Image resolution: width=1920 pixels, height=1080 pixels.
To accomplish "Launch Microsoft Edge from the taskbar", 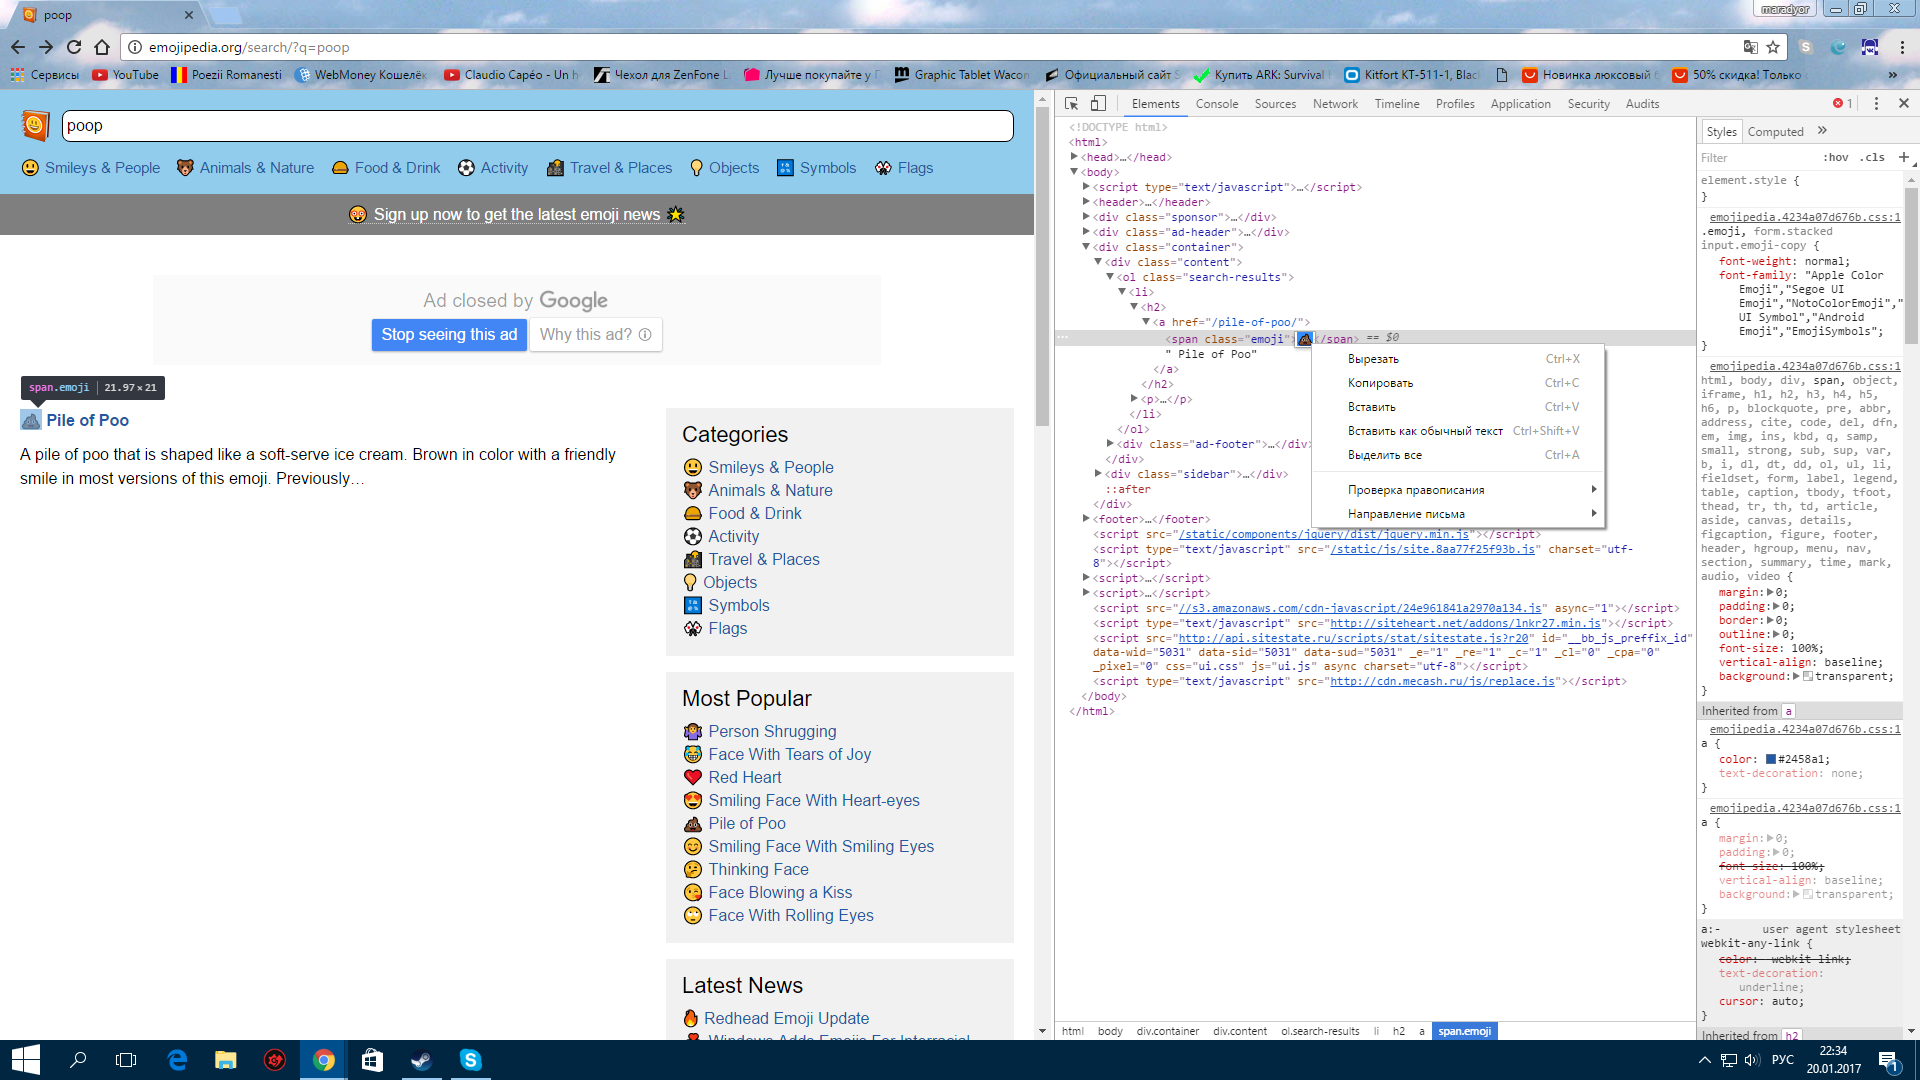I will pos(177,1060).
